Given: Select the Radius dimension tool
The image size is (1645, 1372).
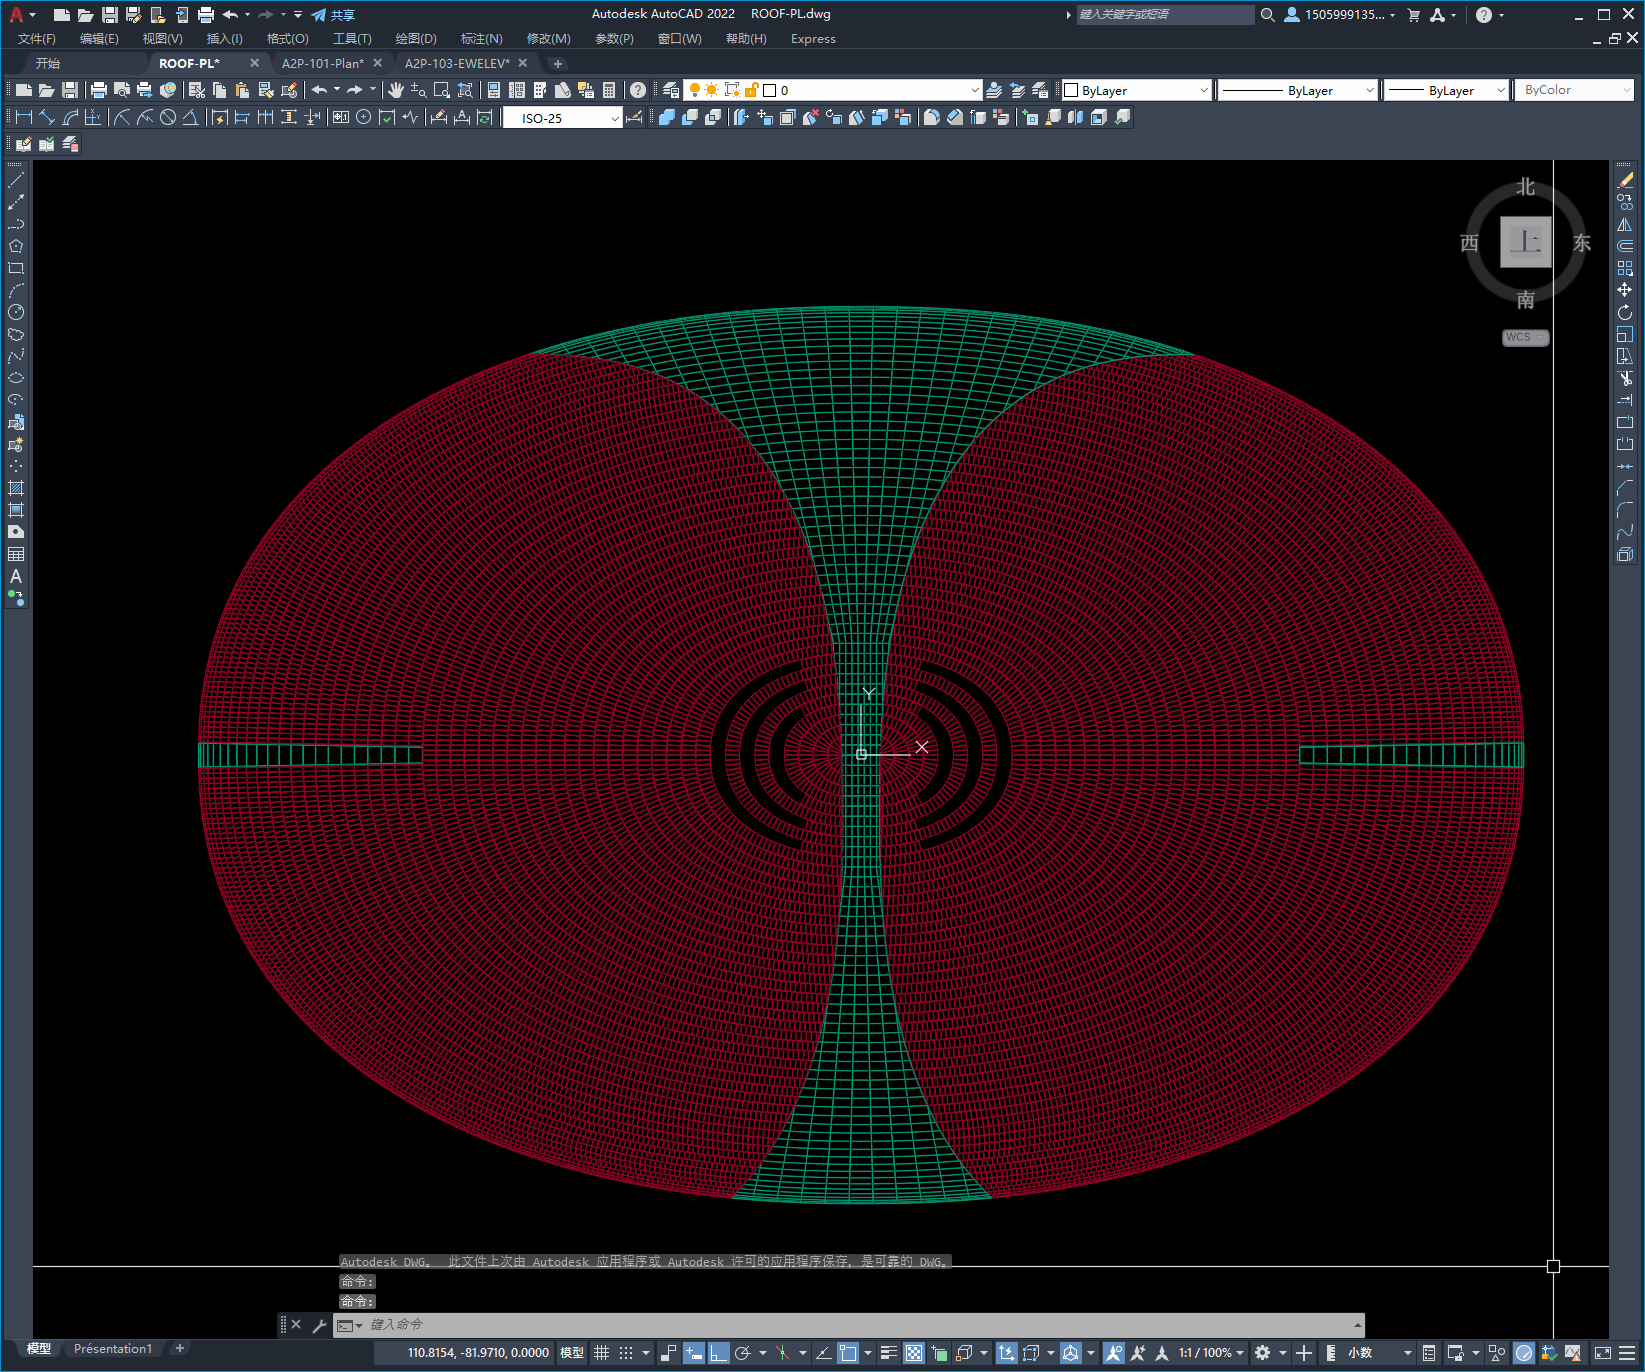Looking at the screenshot, I should pos(122,117).
